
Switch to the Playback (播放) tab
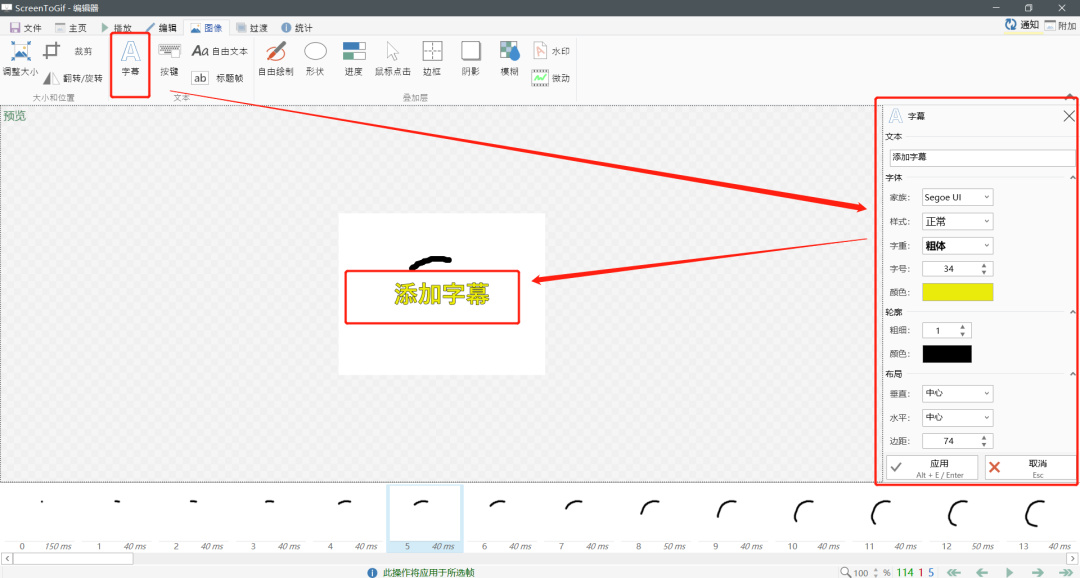(116, 28)
